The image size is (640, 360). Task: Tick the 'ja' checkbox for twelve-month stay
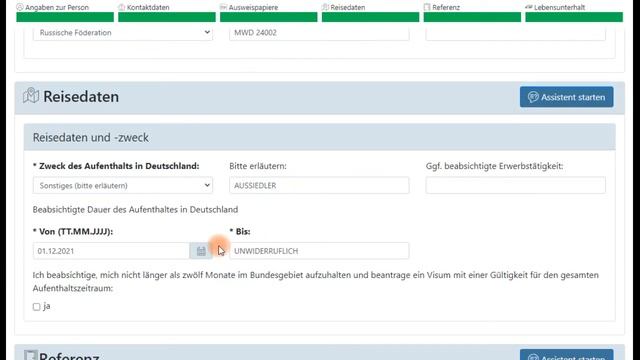[37, 307]
